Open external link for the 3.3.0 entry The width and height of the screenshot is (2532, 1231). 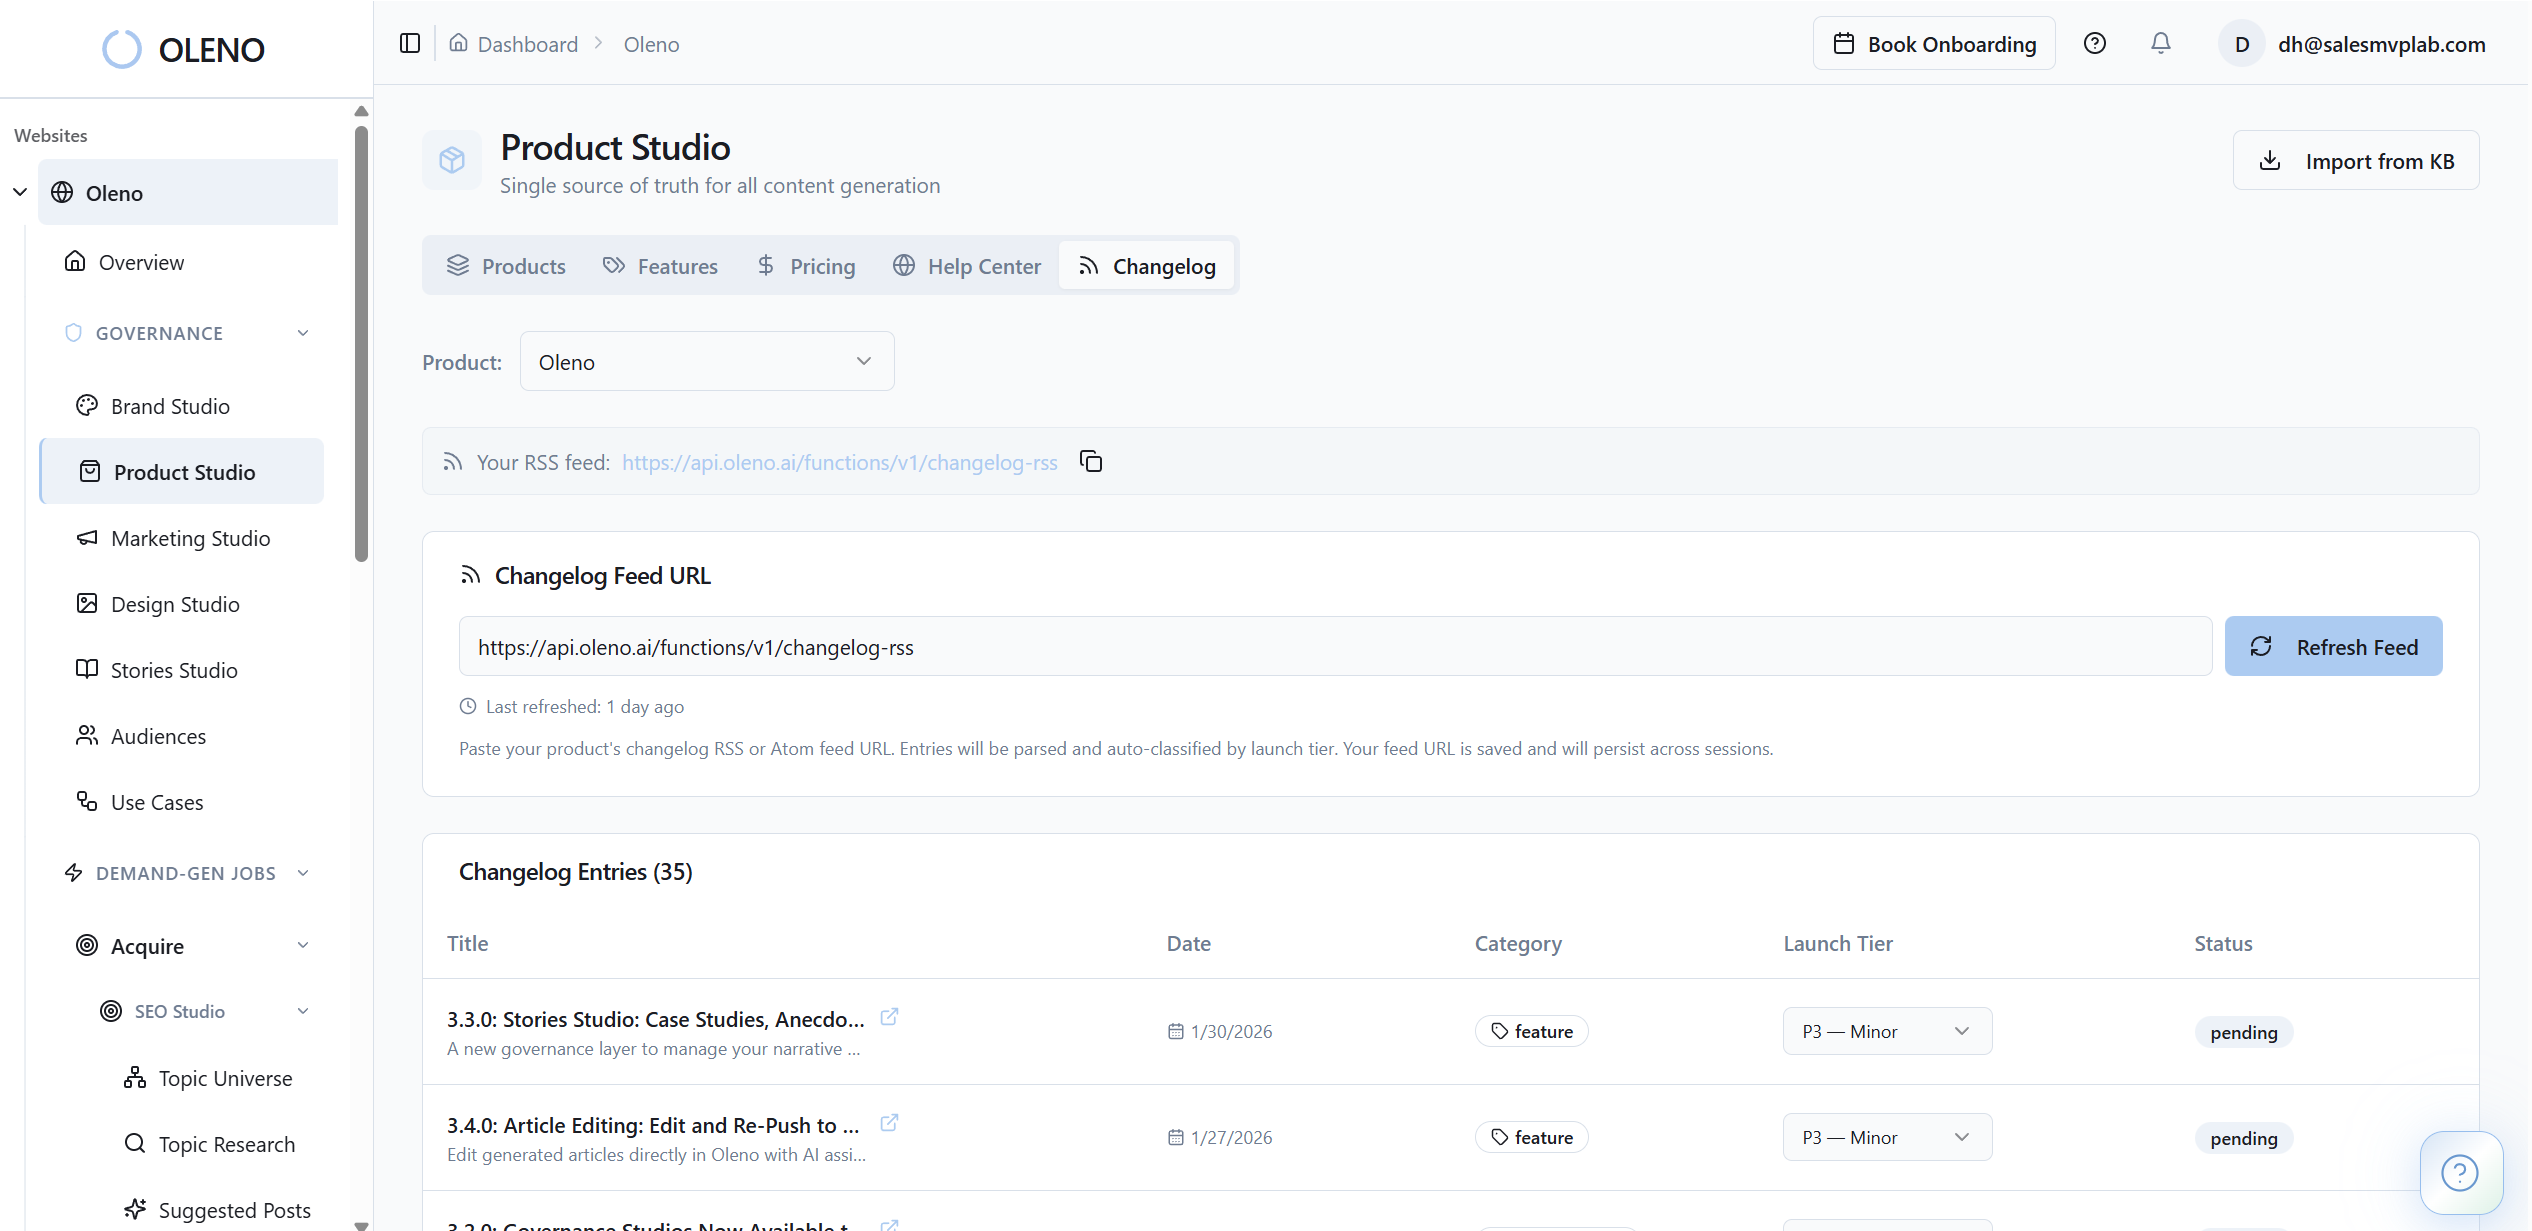coord(889,1016)
